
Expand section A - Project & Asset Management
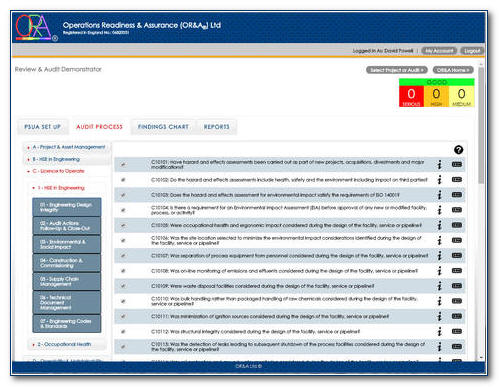67,147
